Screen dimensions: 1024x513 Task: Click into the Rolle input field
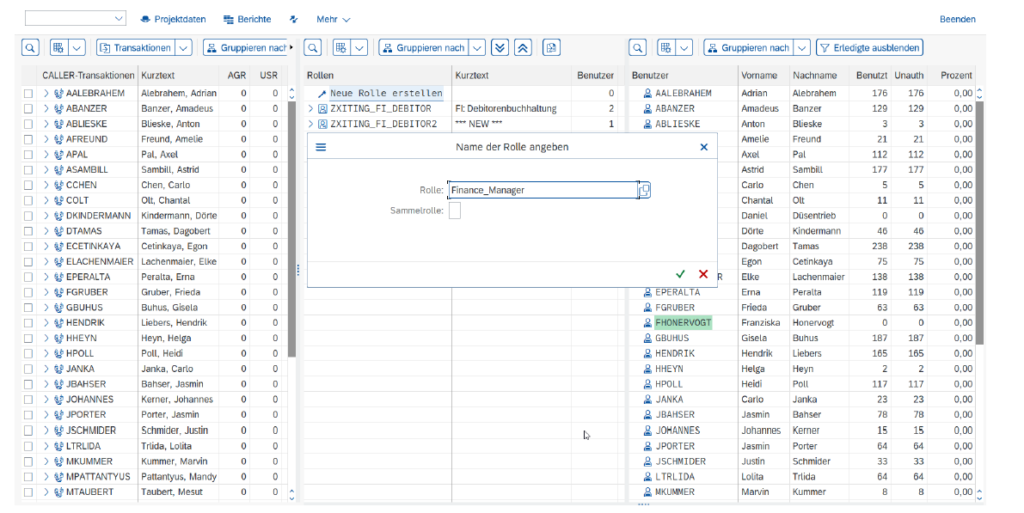point(540,189)
